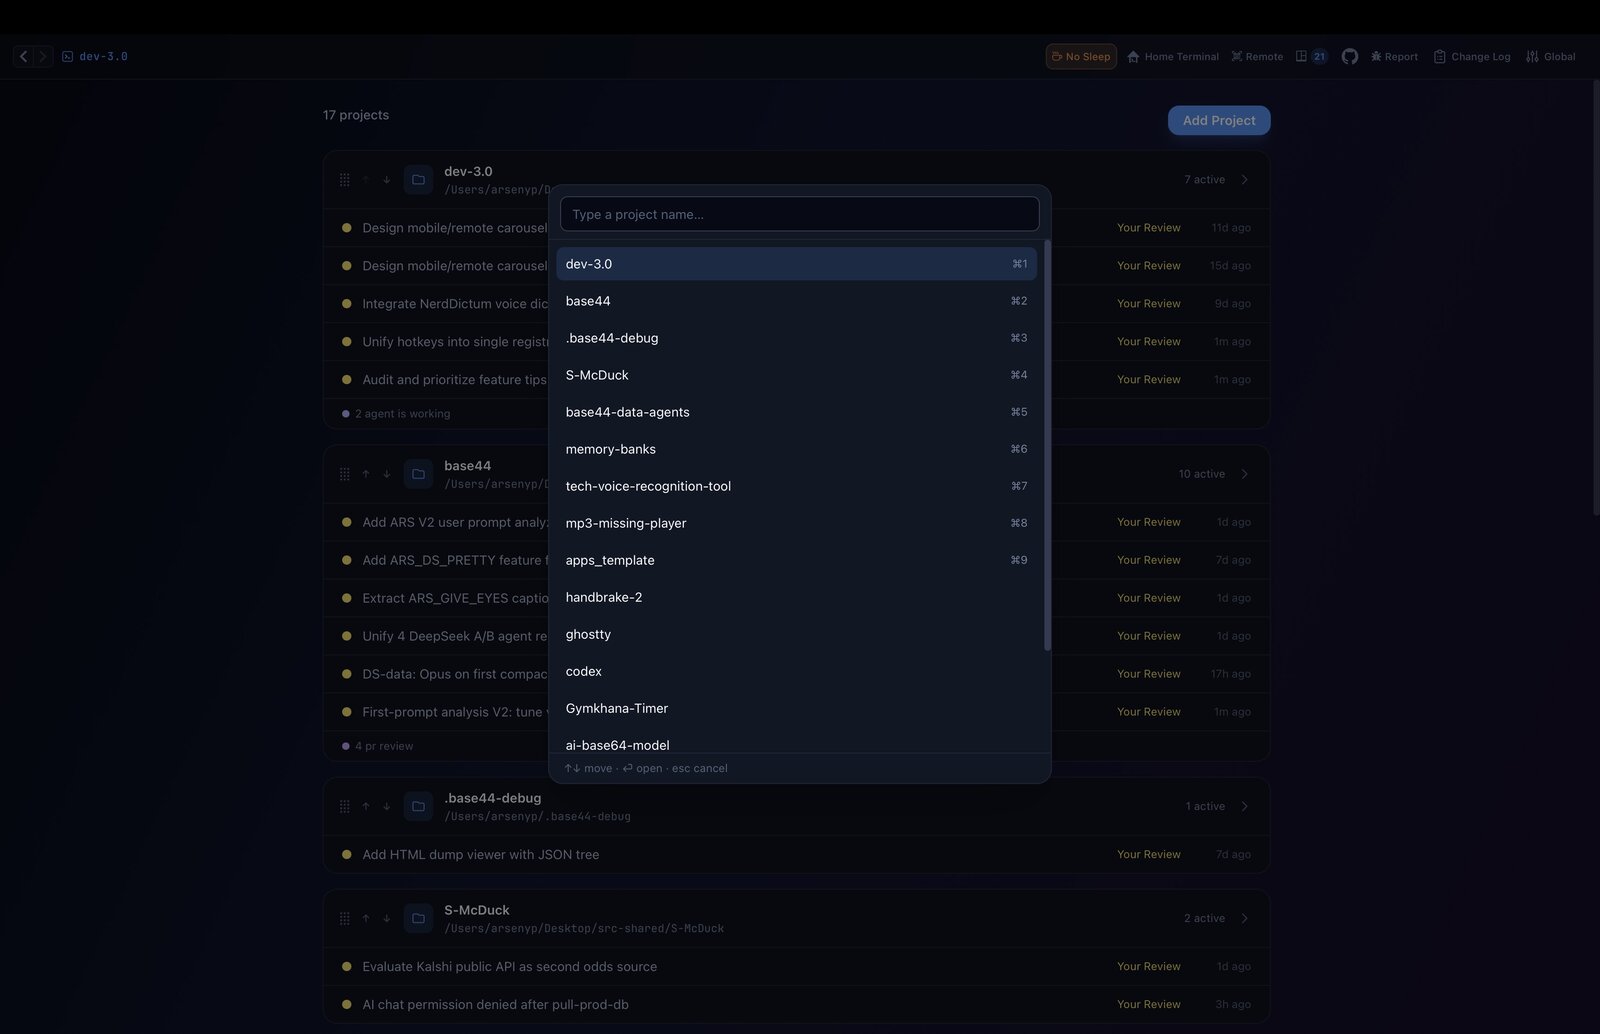
Task: Open the GitHub icon
Action: point(1350,57)
